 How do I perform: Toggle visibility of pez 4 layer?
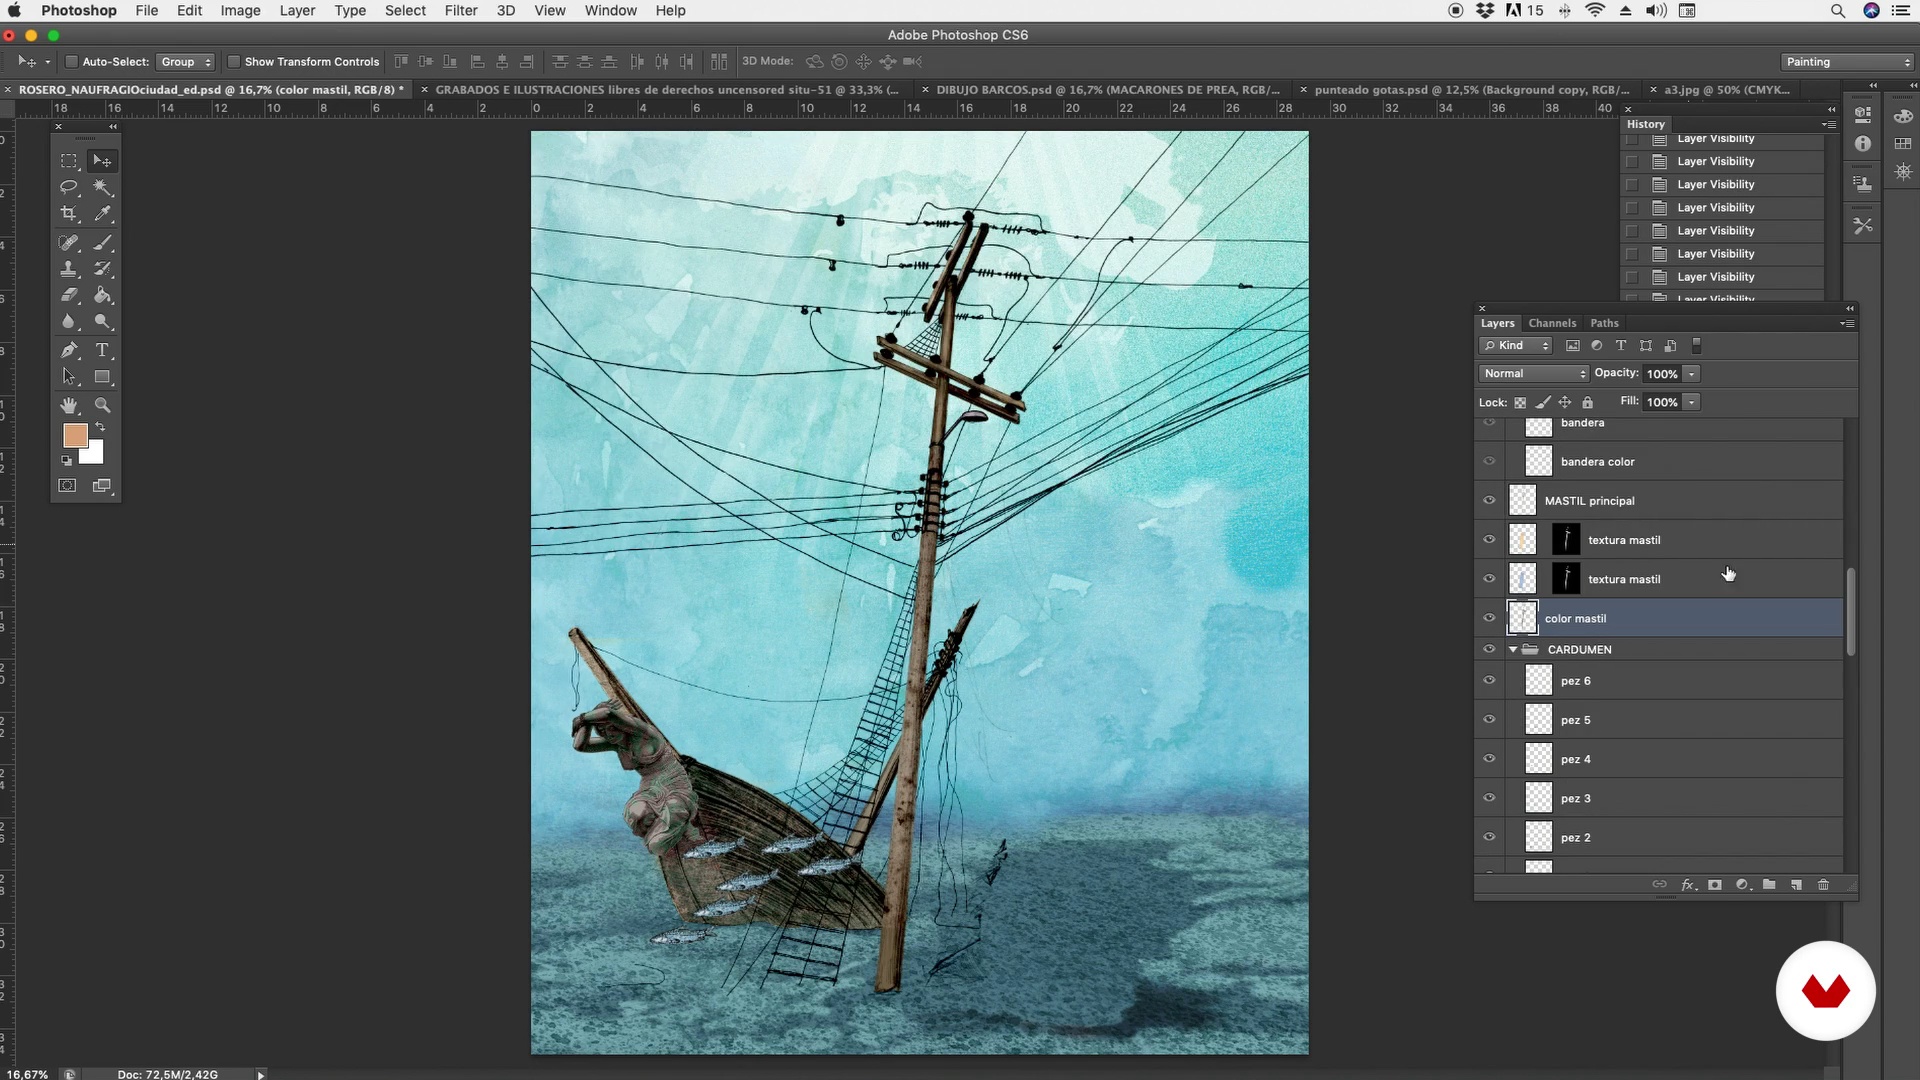click(x=1489, y=759)
